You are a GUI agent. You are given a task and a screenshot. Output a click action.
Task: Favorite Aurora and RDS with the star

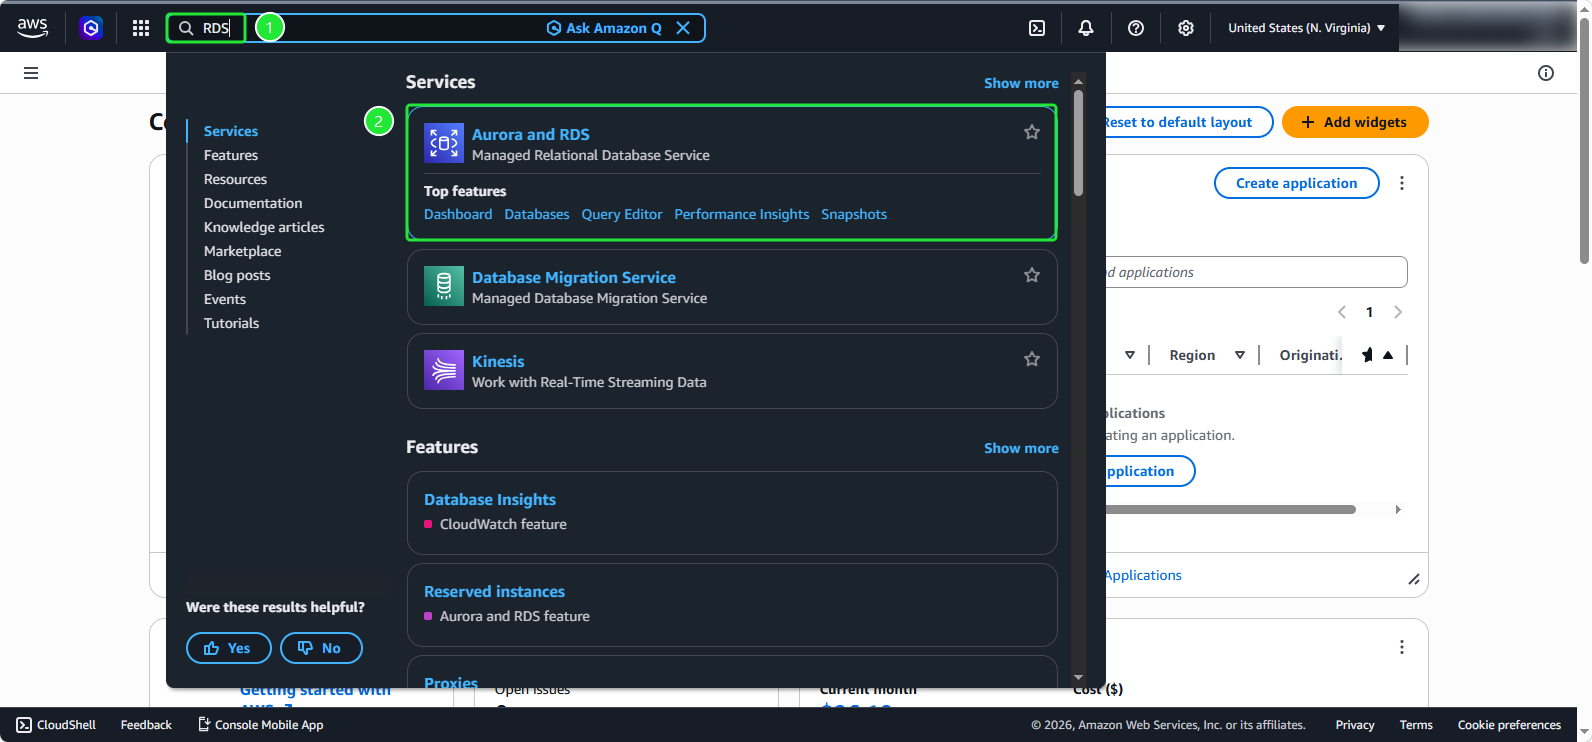[x=1032, y=132]
